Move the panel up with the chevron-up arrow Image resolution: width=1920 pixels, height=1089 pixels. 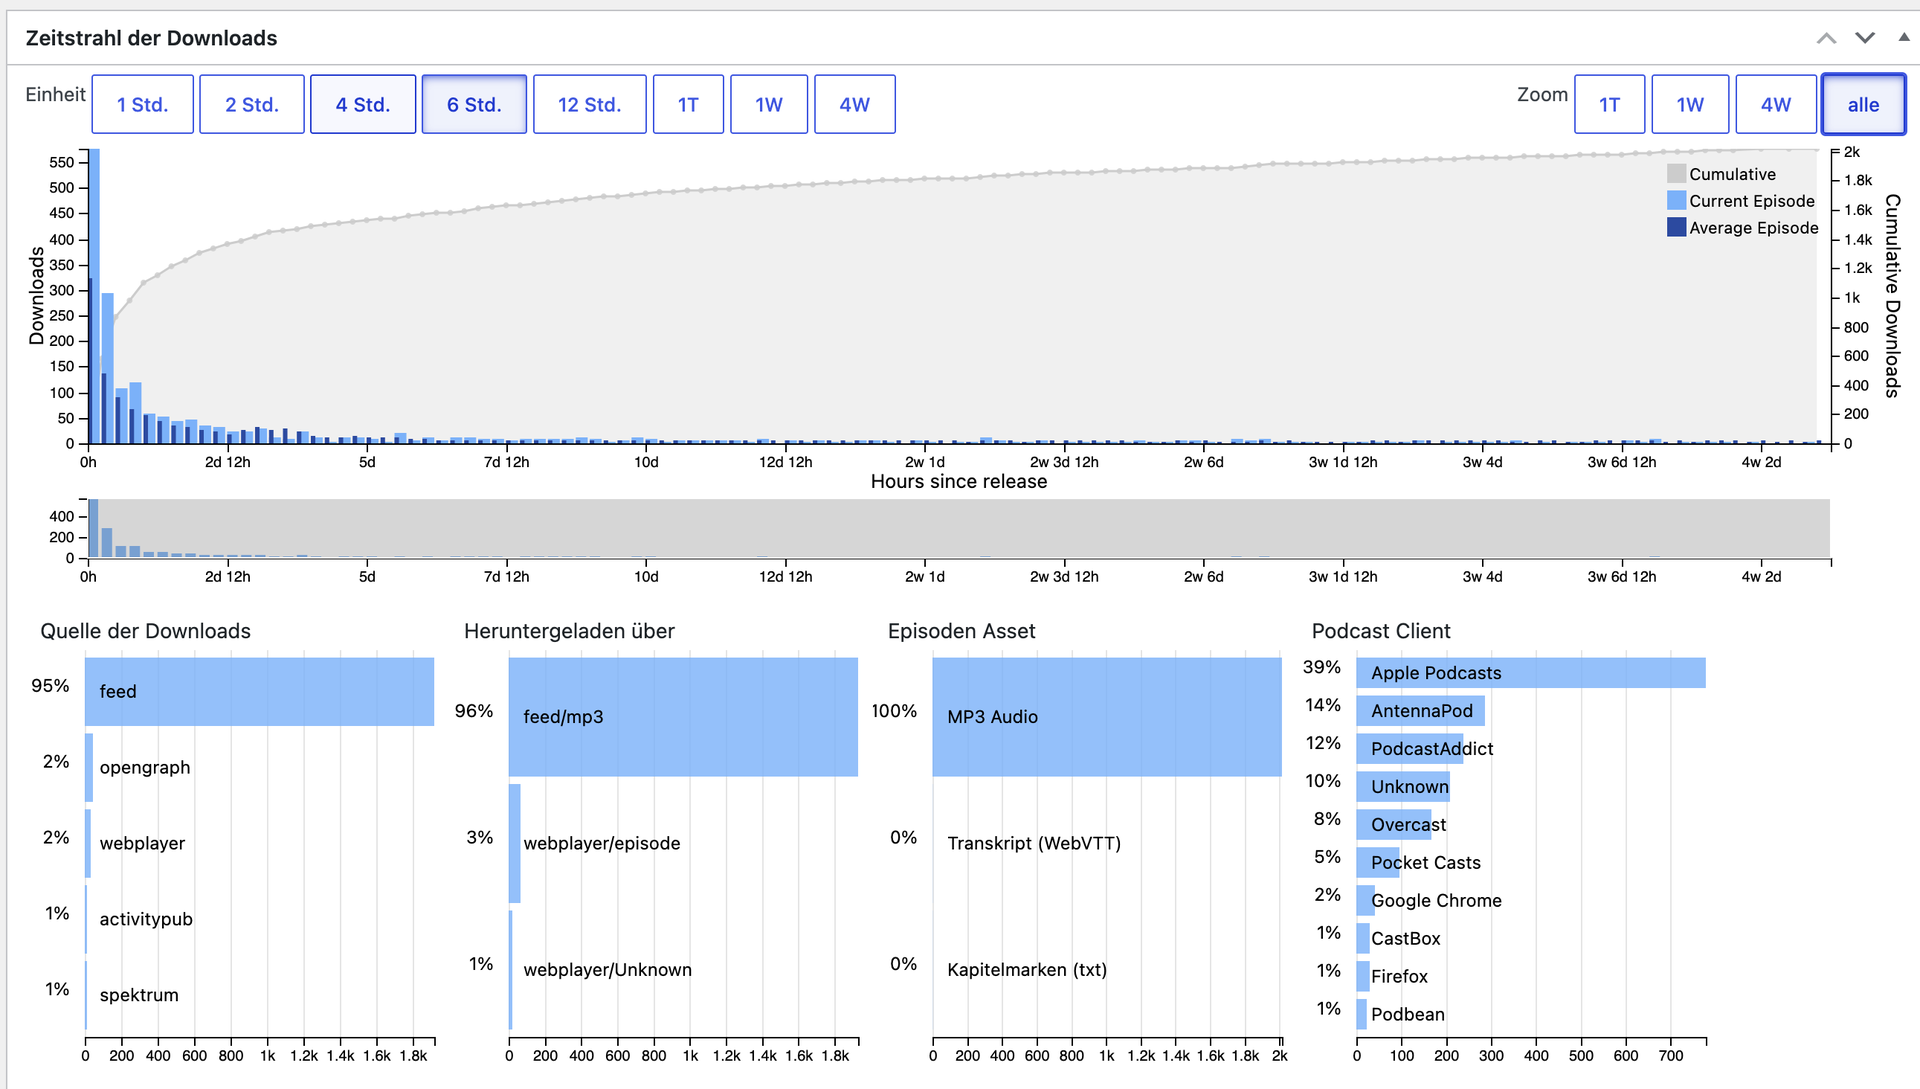1826,38
